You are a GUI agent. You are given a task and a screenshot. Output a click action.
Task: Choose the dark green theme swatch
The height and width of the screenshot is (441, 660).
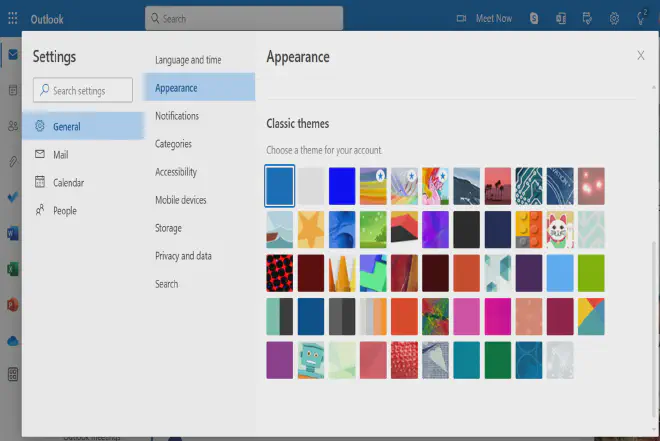pos(498,360)
